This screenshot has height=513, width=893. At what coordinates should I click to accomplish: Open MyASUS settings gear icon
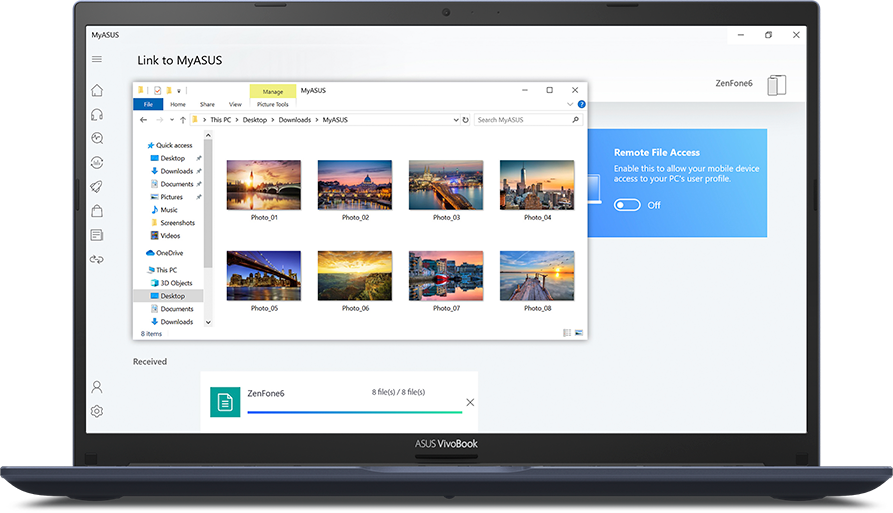coord(97,411)
